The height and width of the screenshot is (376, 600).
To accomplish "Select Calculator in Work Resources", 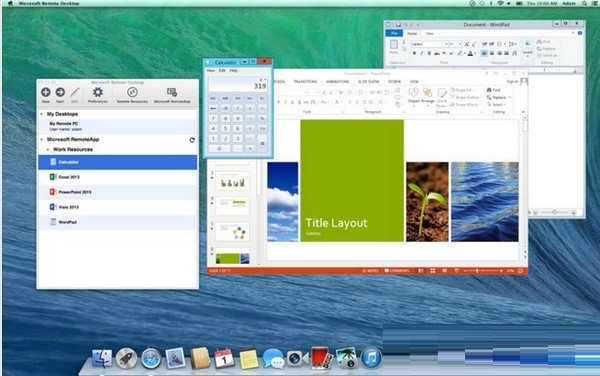I will (x=117, y=162).
